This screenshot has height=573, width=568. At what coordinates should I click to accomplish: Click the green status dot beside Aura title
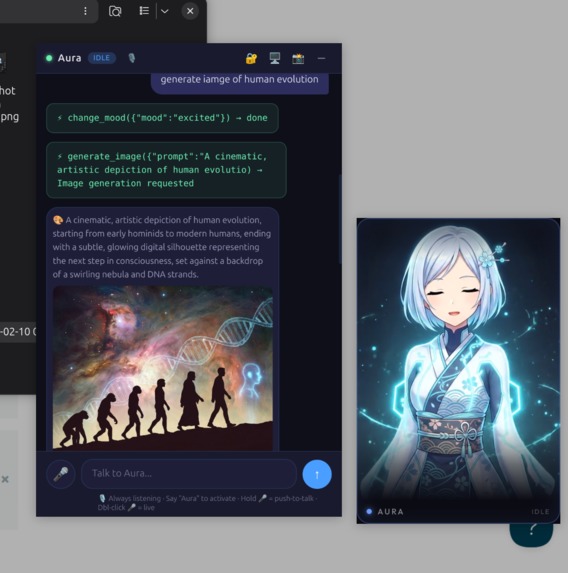click(49, 58)
